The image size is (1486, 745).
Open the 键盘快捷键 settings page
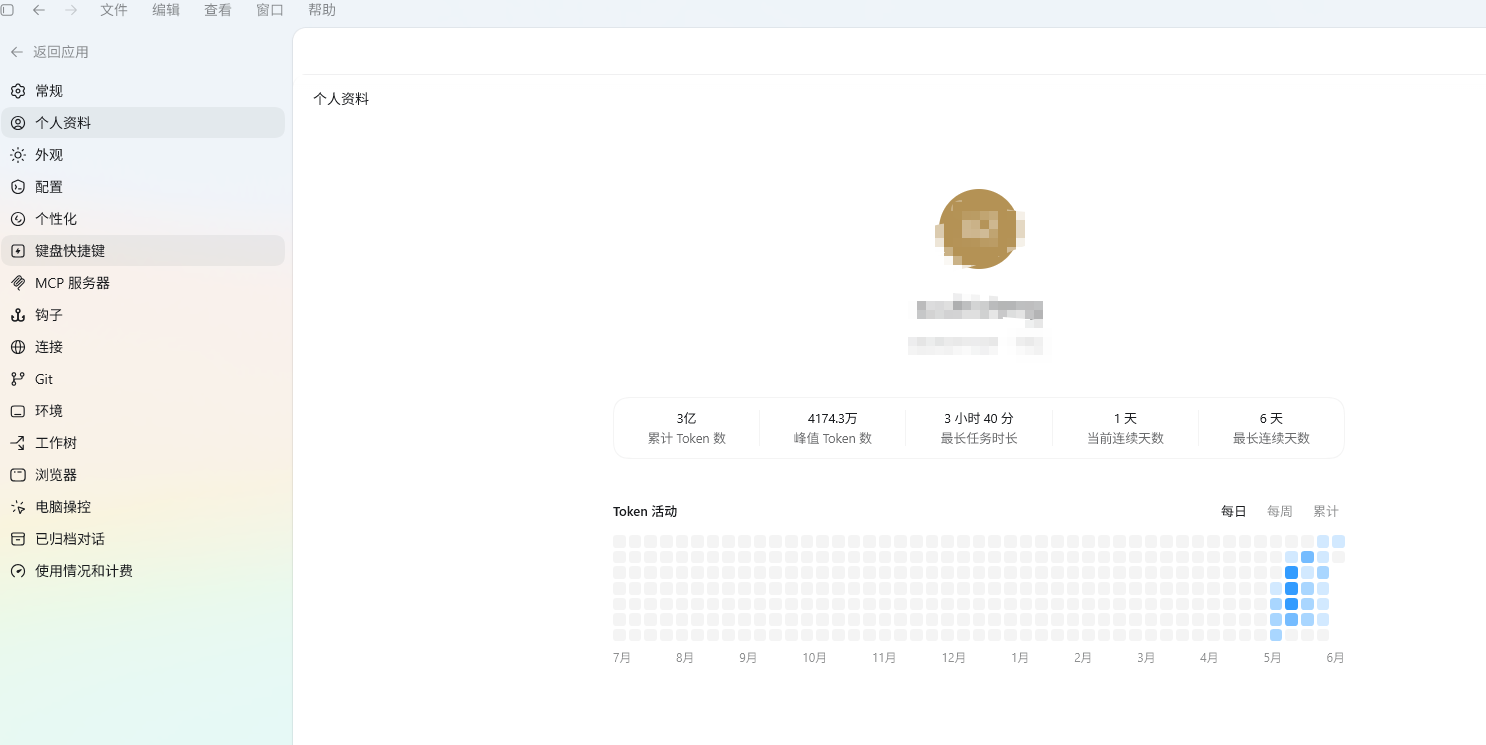(142, 251)
